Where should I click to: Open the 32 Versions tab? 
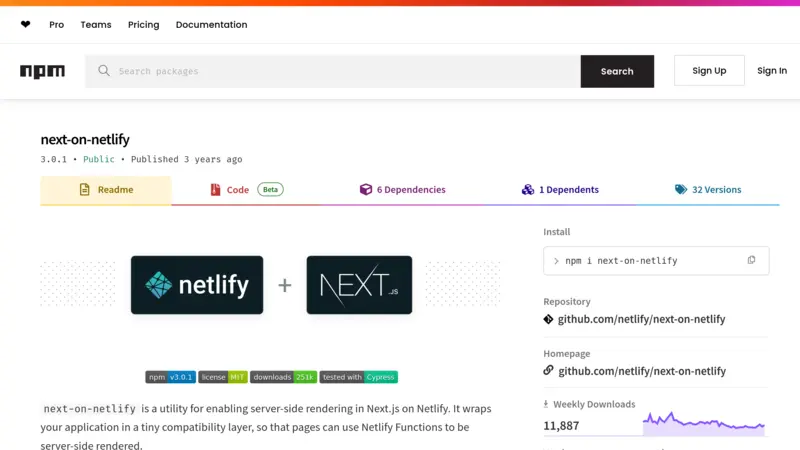click(708, 190)
